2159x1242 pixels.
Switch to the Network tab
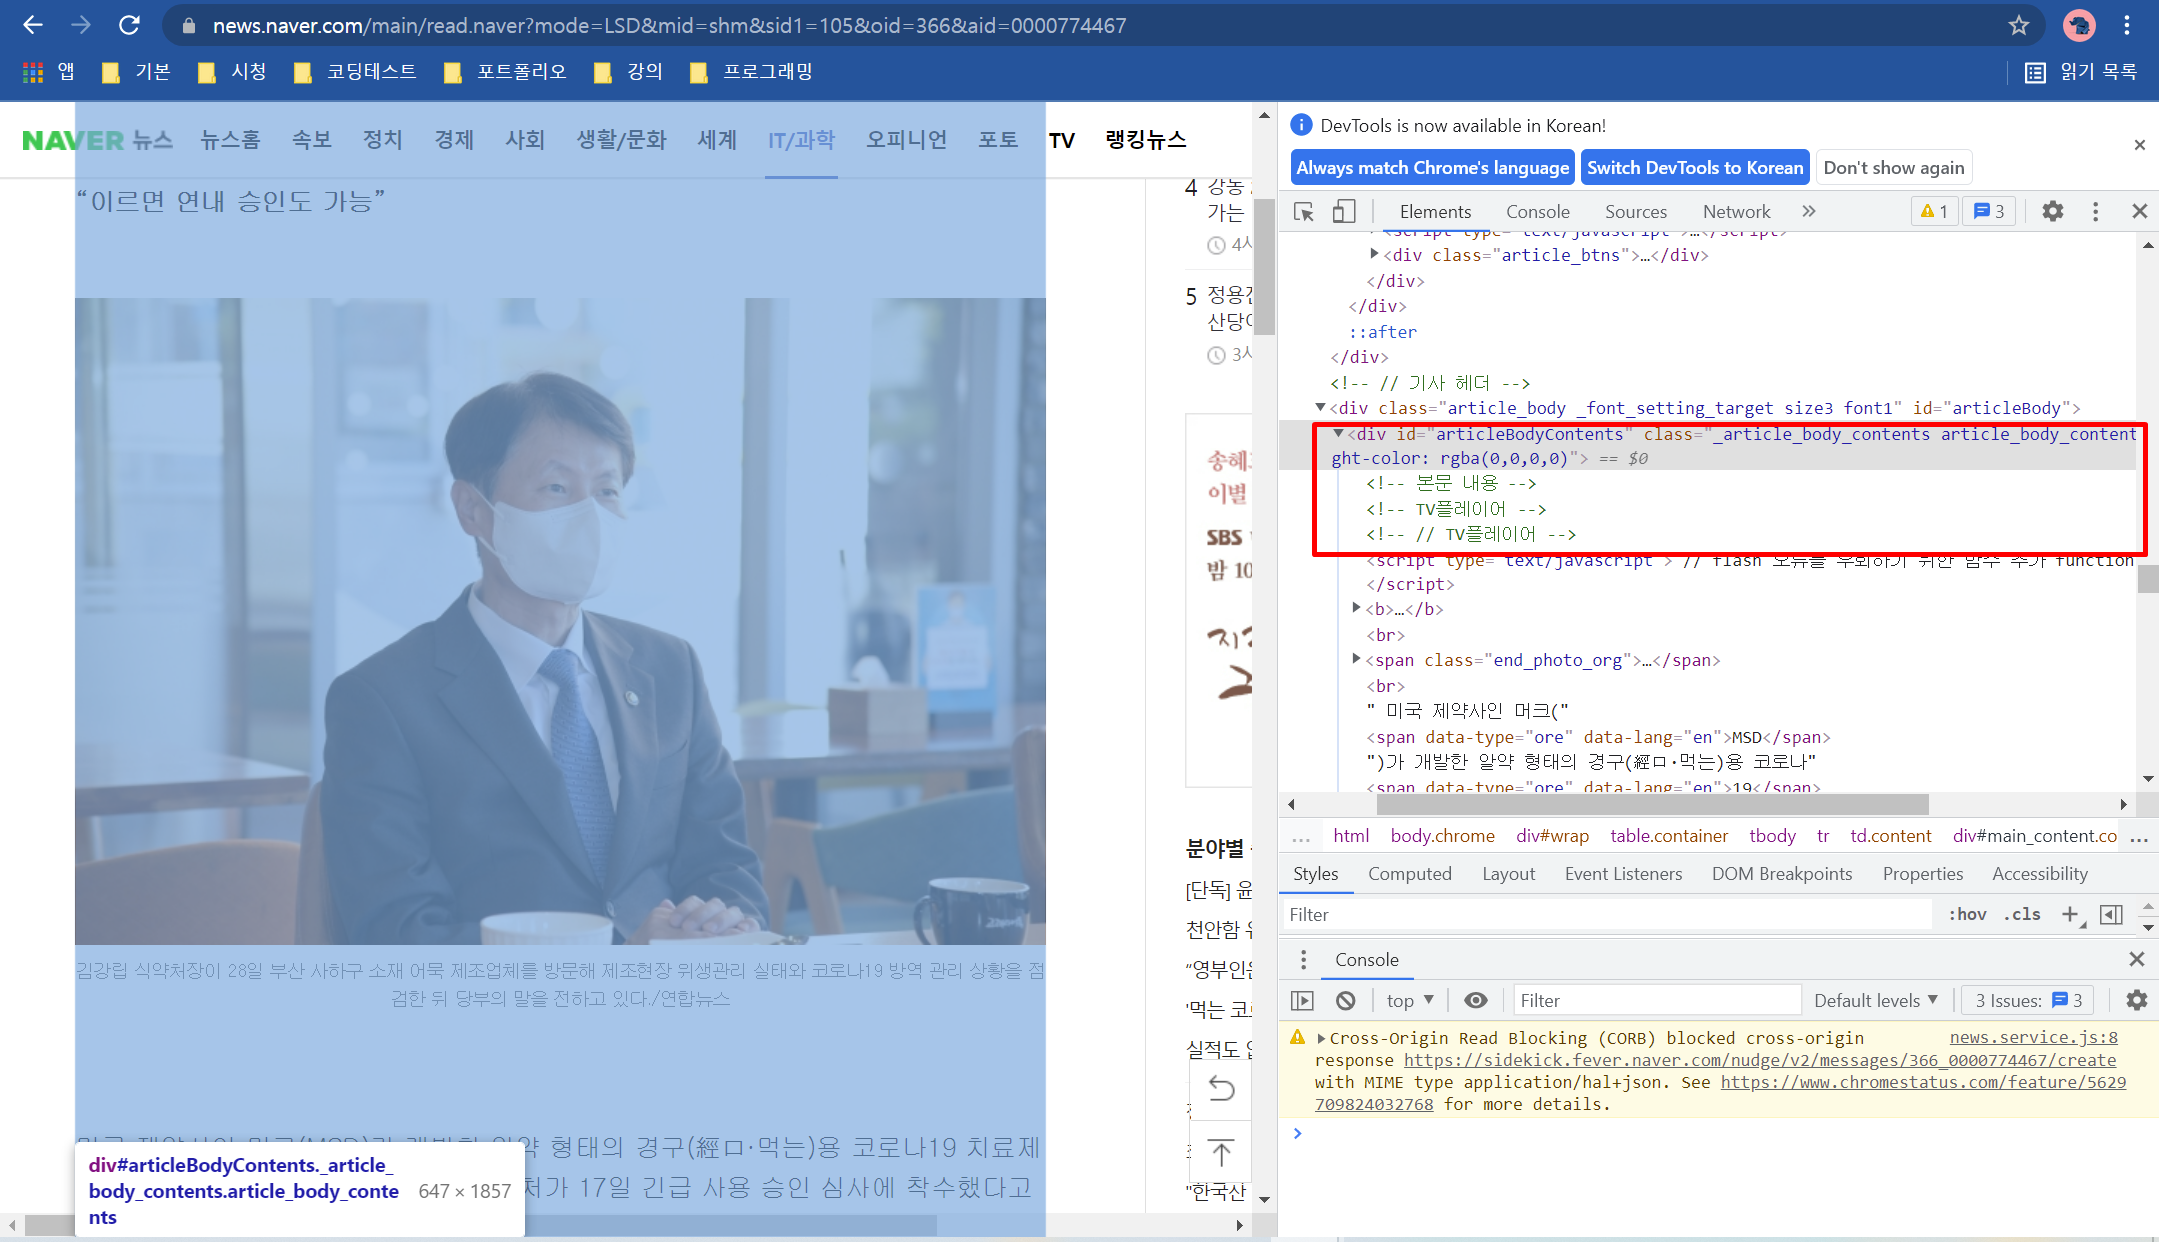[1736, 211]
